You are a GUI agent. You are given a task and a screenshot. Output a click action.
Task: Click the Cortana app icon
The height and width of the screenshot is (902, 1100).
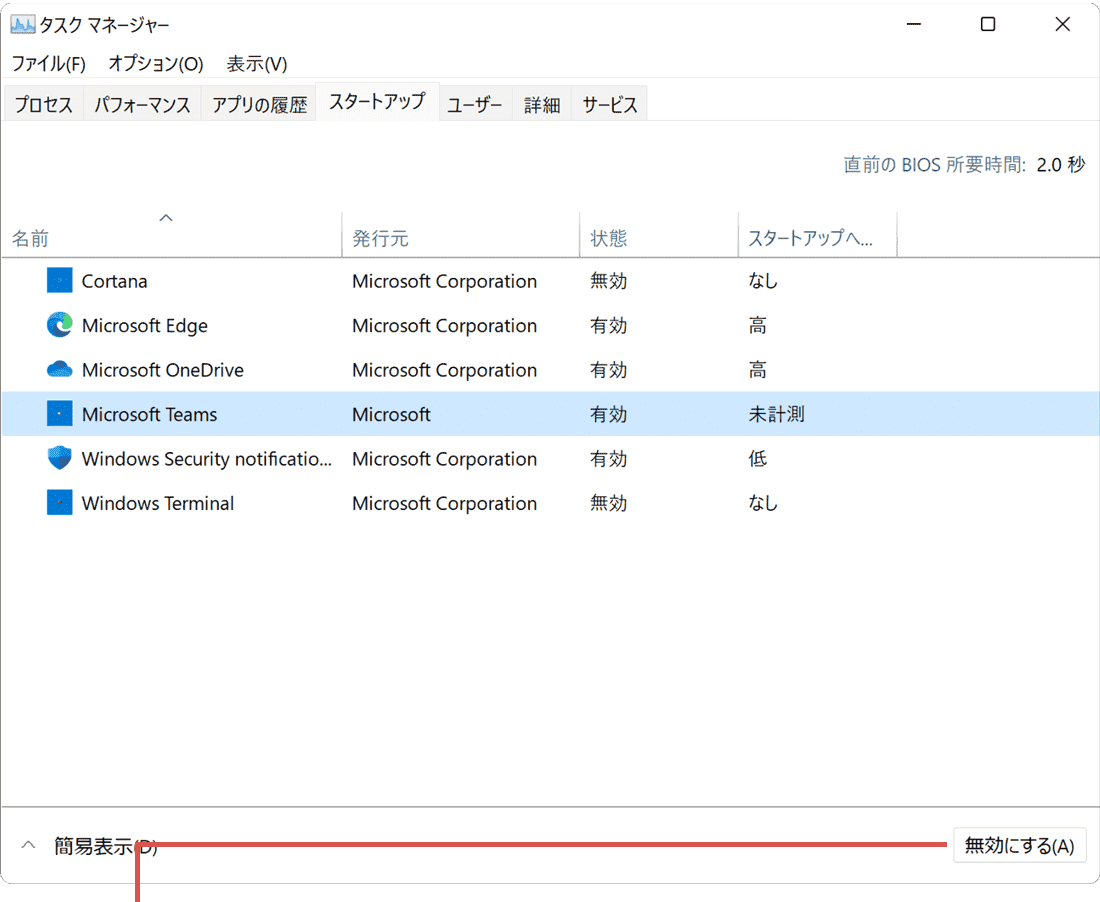pos(60,281)
